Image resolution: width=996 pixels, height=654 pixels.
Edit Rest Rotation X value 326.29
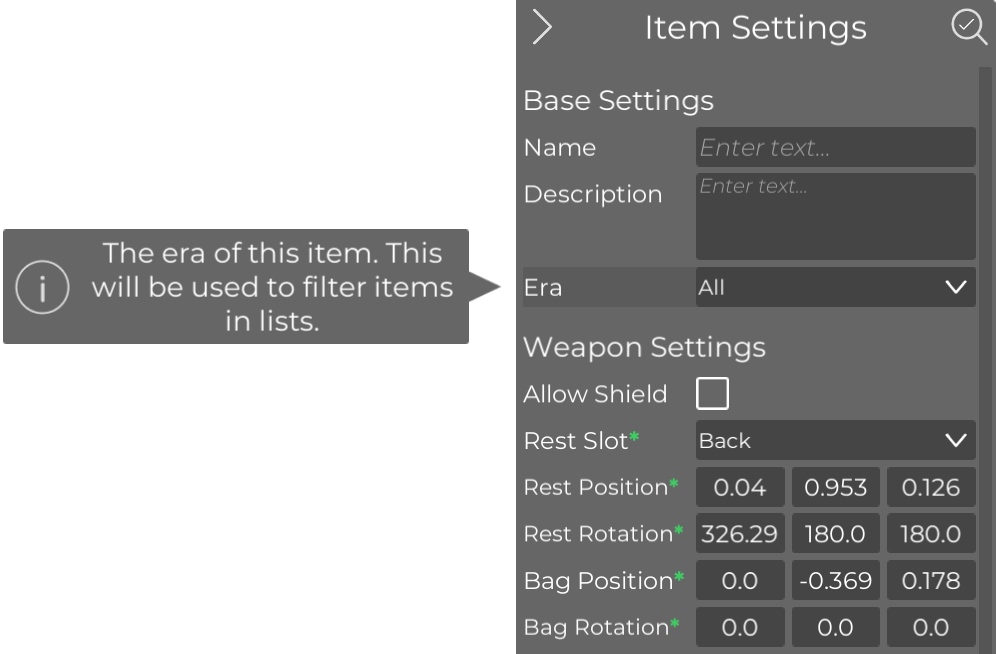tap(740, 534)
